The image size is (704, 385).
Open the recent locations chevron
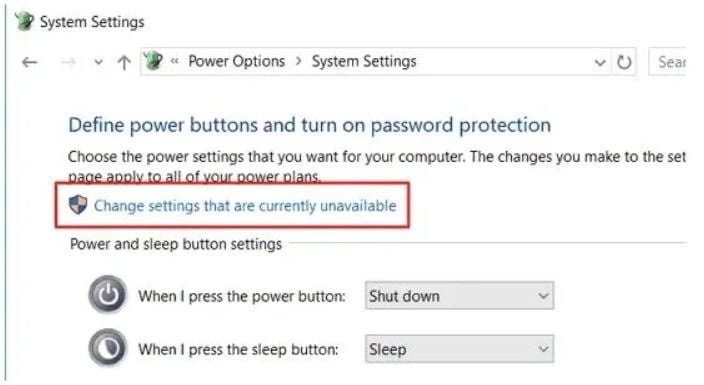coord(98,62)
